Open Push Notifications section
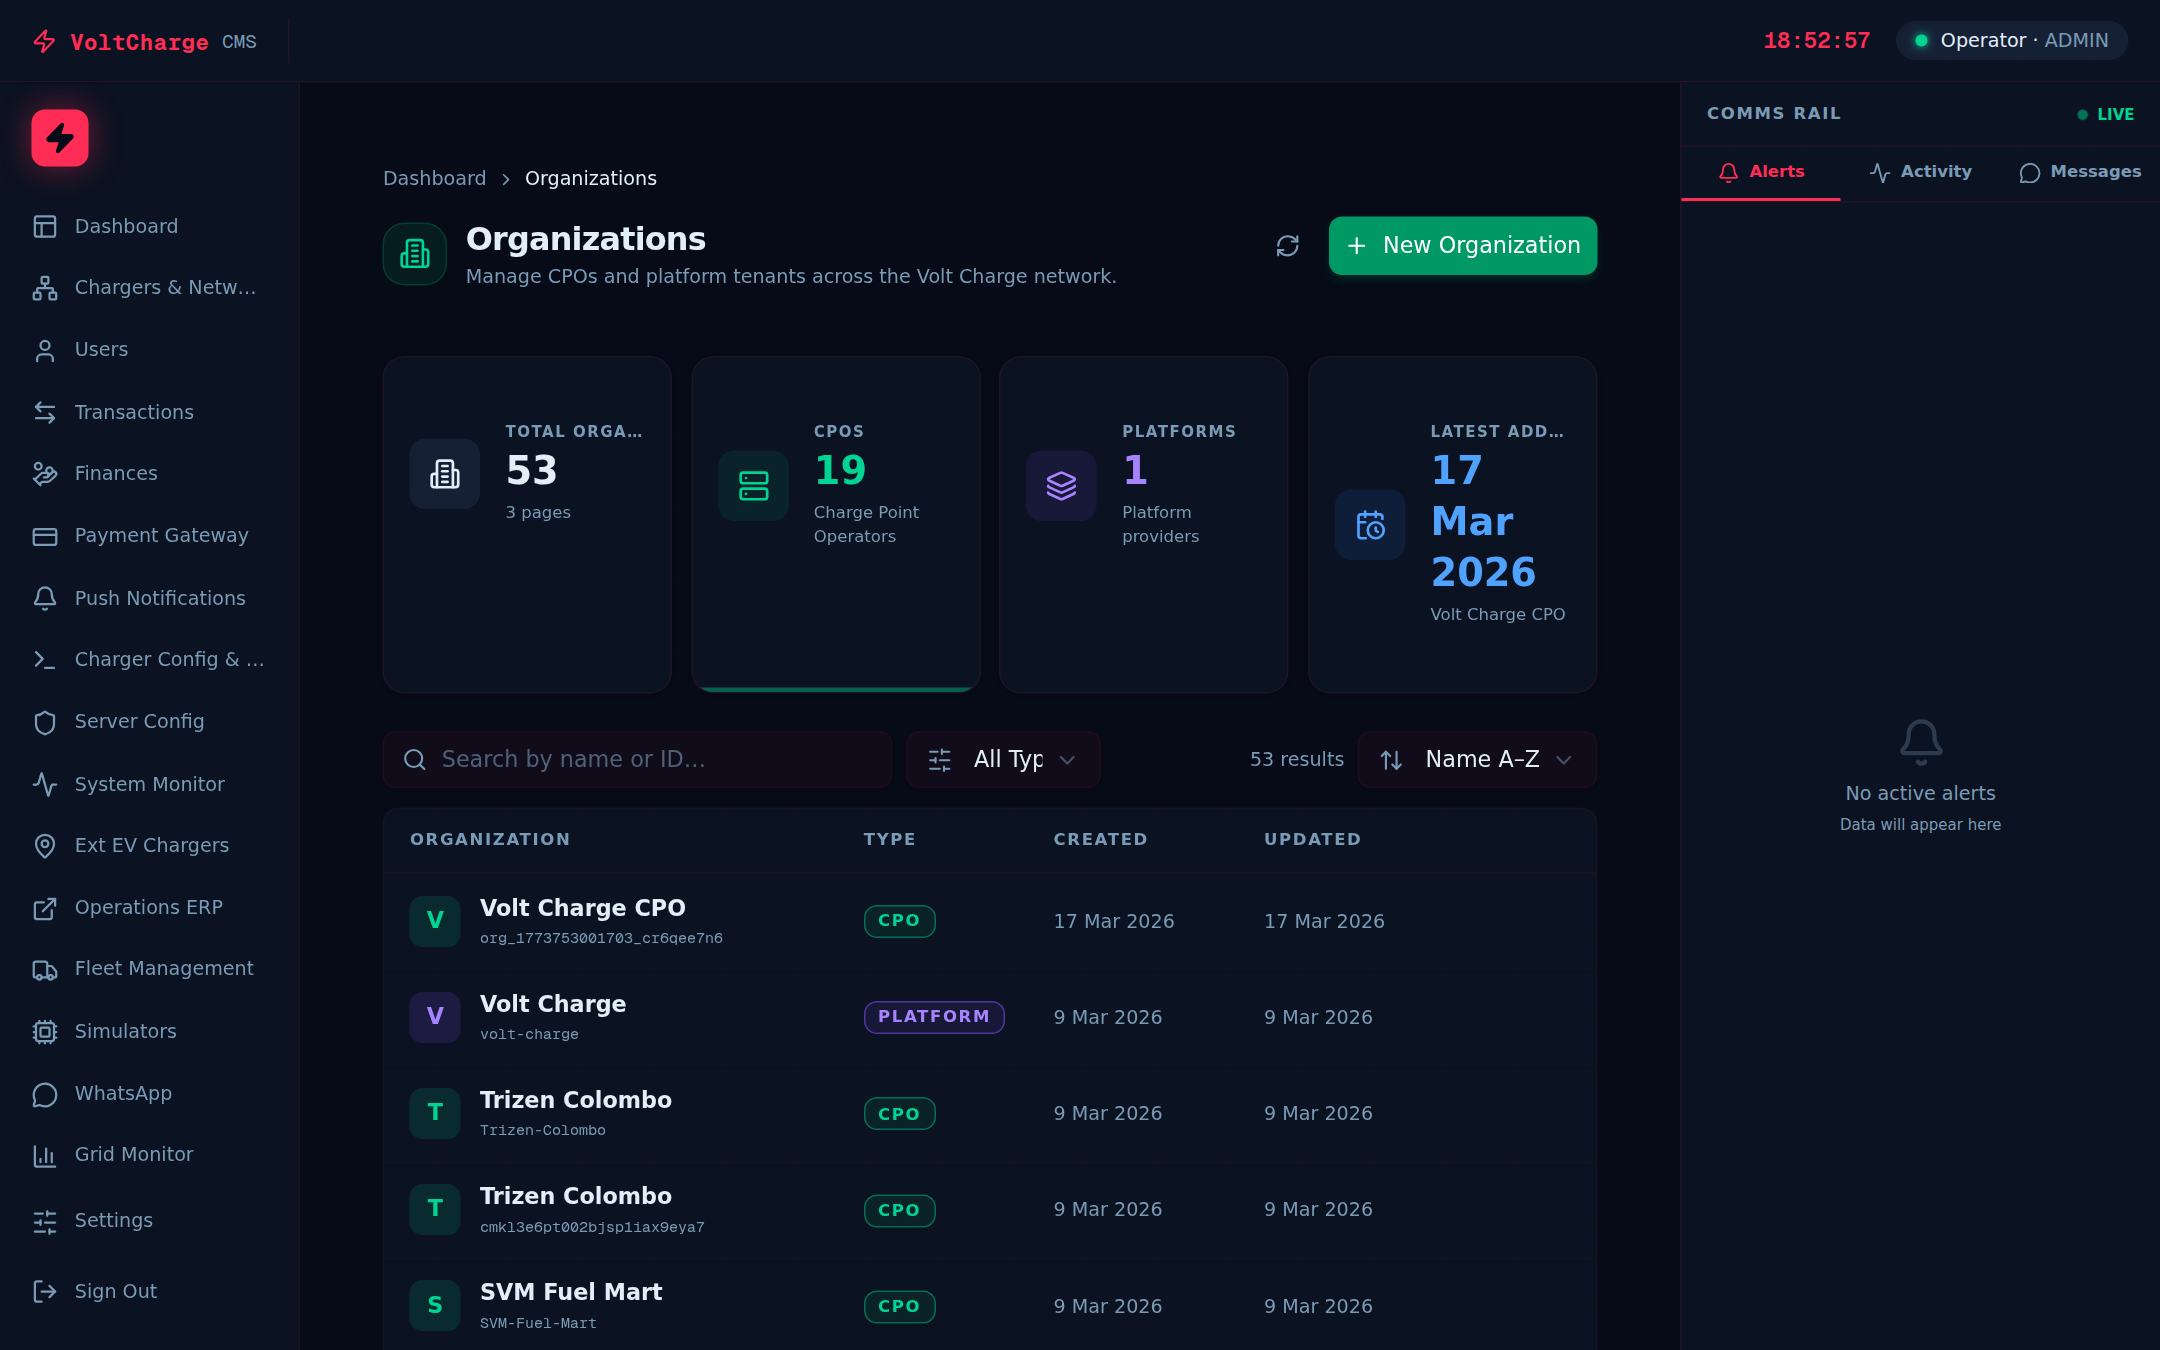 [160, 597]
